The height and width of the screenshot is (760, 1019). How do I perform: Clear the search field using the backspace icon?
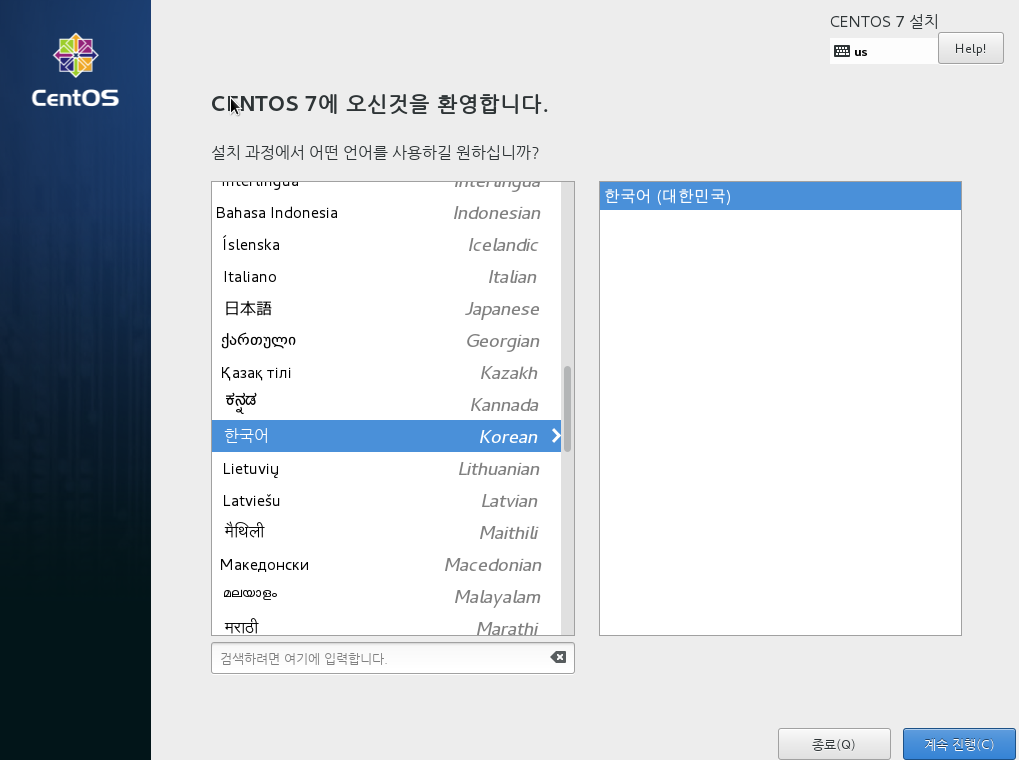coord(558,657)
